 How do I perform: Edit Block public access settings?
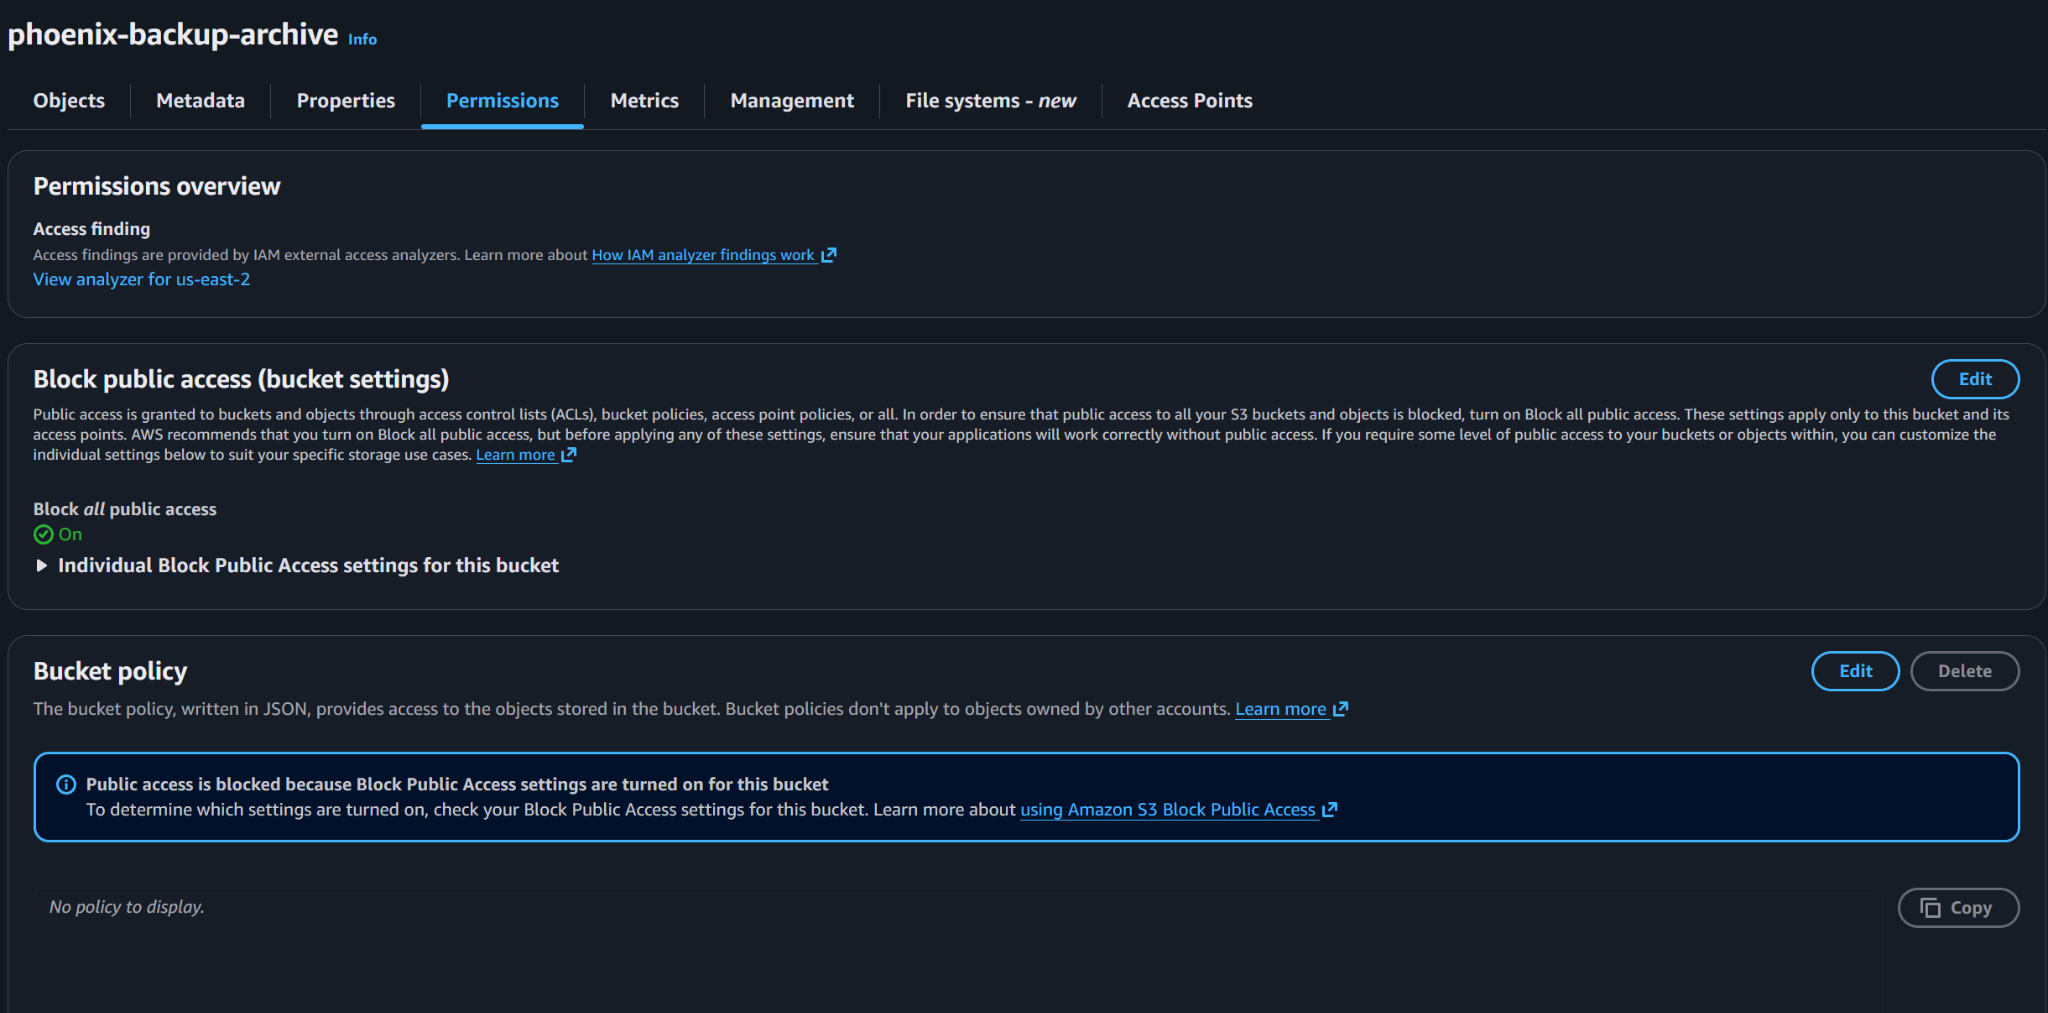click(x=1975, y=379)
